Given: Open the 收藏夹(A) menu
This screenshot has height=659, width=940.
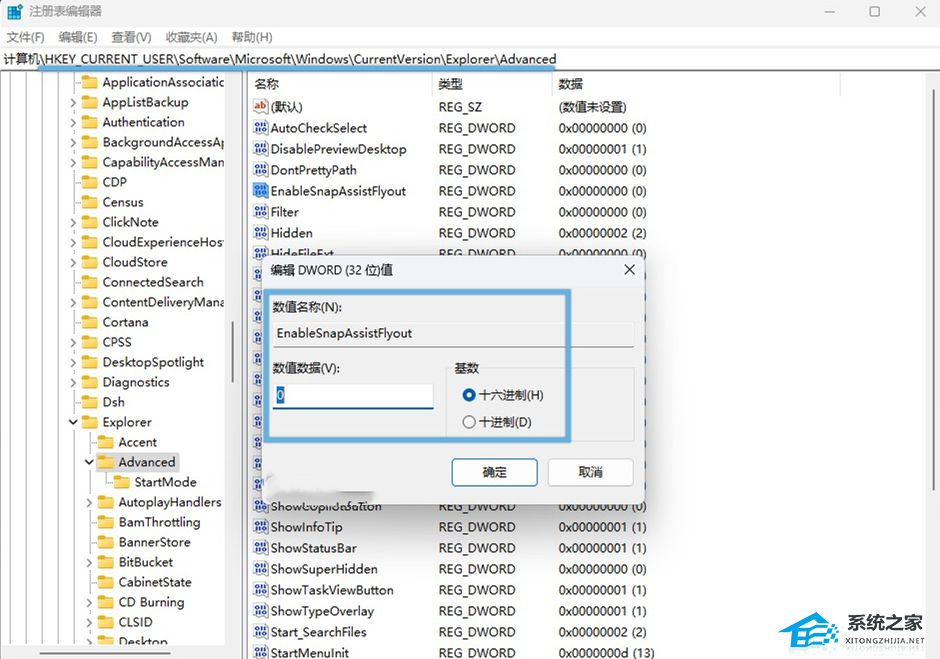Looking at the screenshot, I should click(x=191, y=37).
